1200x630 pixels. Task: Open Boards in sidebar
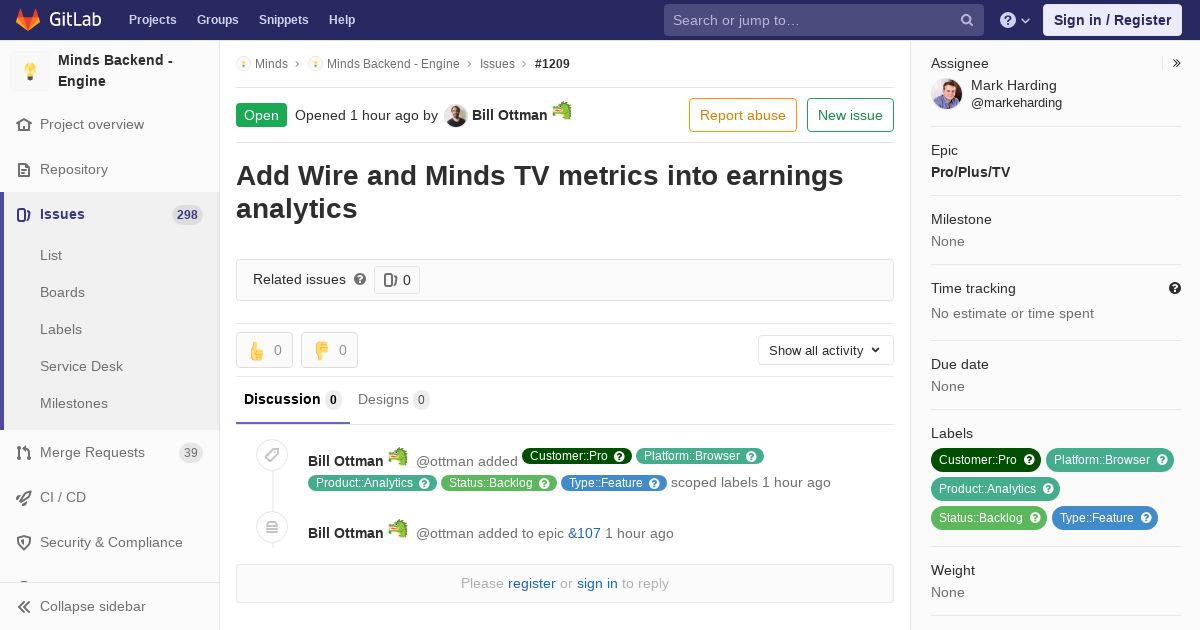pos(62,292)
